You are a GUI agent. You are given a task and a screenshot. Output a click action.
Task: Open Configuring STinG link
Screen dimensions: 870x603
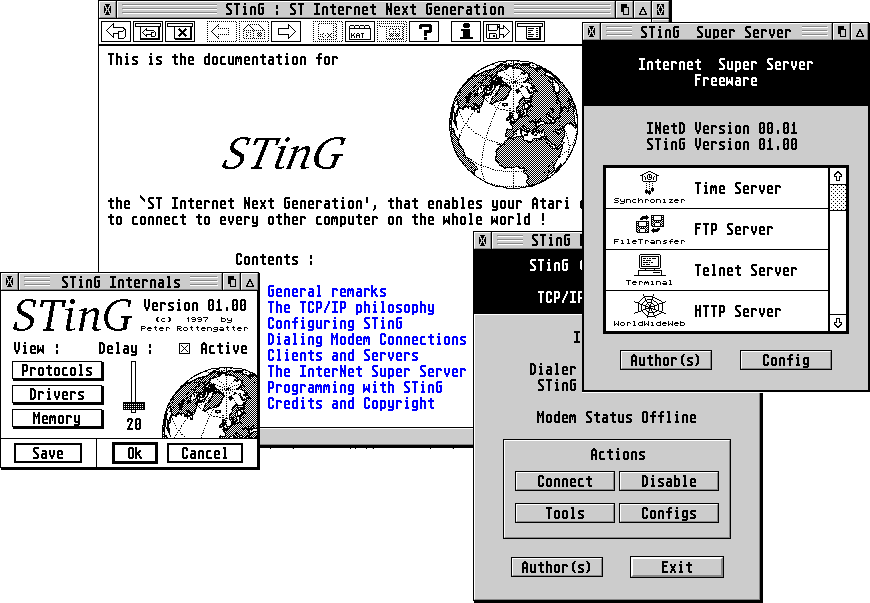pos(335,323)
